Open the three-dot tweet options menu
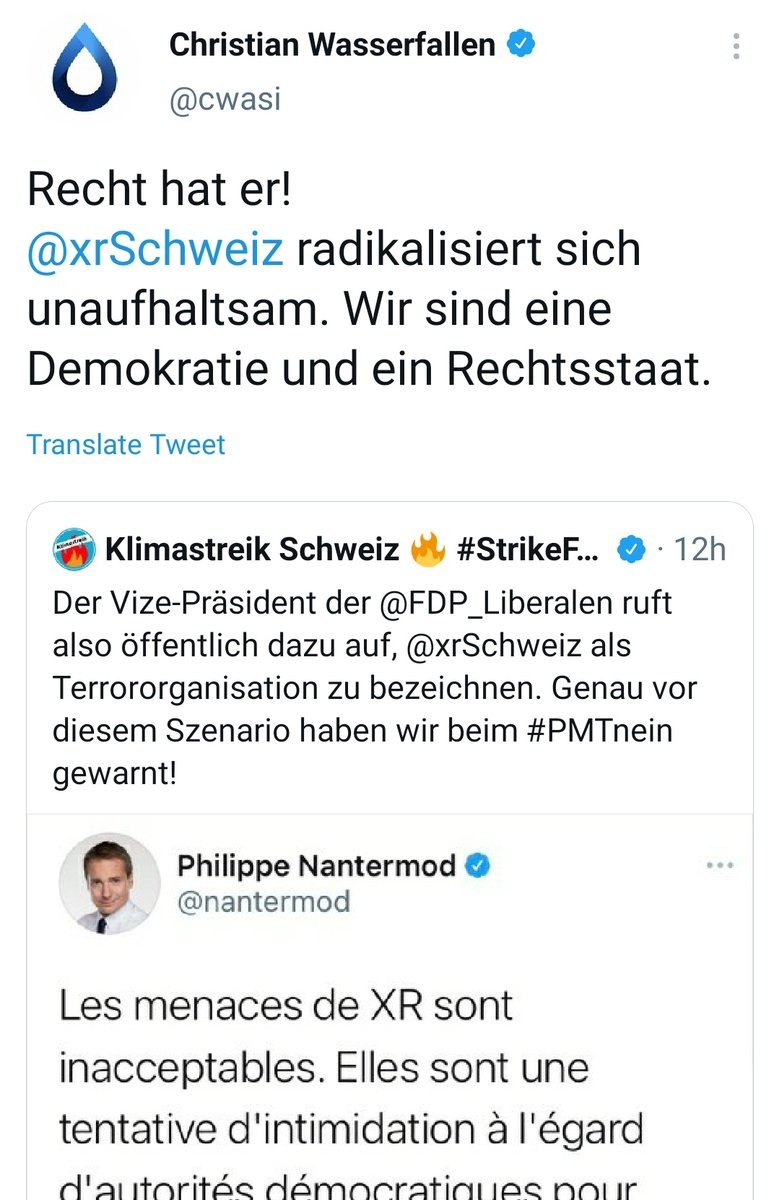Screen dimensions: 774x1200 click(x=736, y=47)
